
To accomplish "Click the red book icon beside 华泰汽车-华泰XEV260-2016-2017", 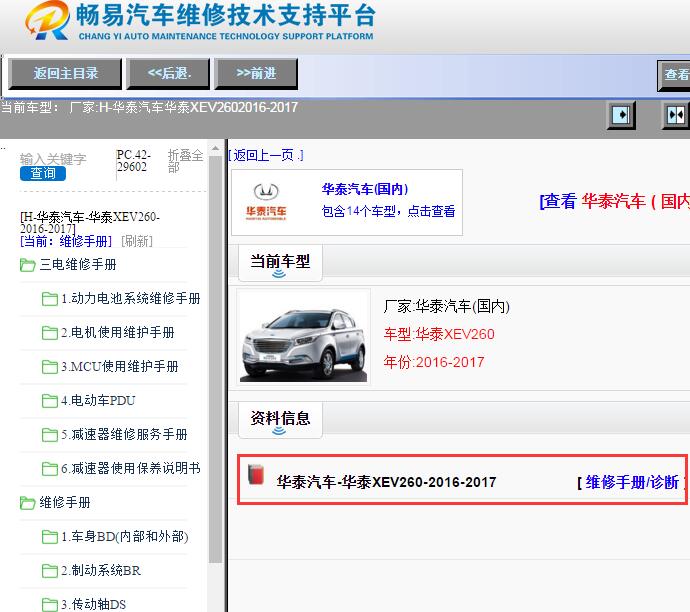I will pos(256,475).
